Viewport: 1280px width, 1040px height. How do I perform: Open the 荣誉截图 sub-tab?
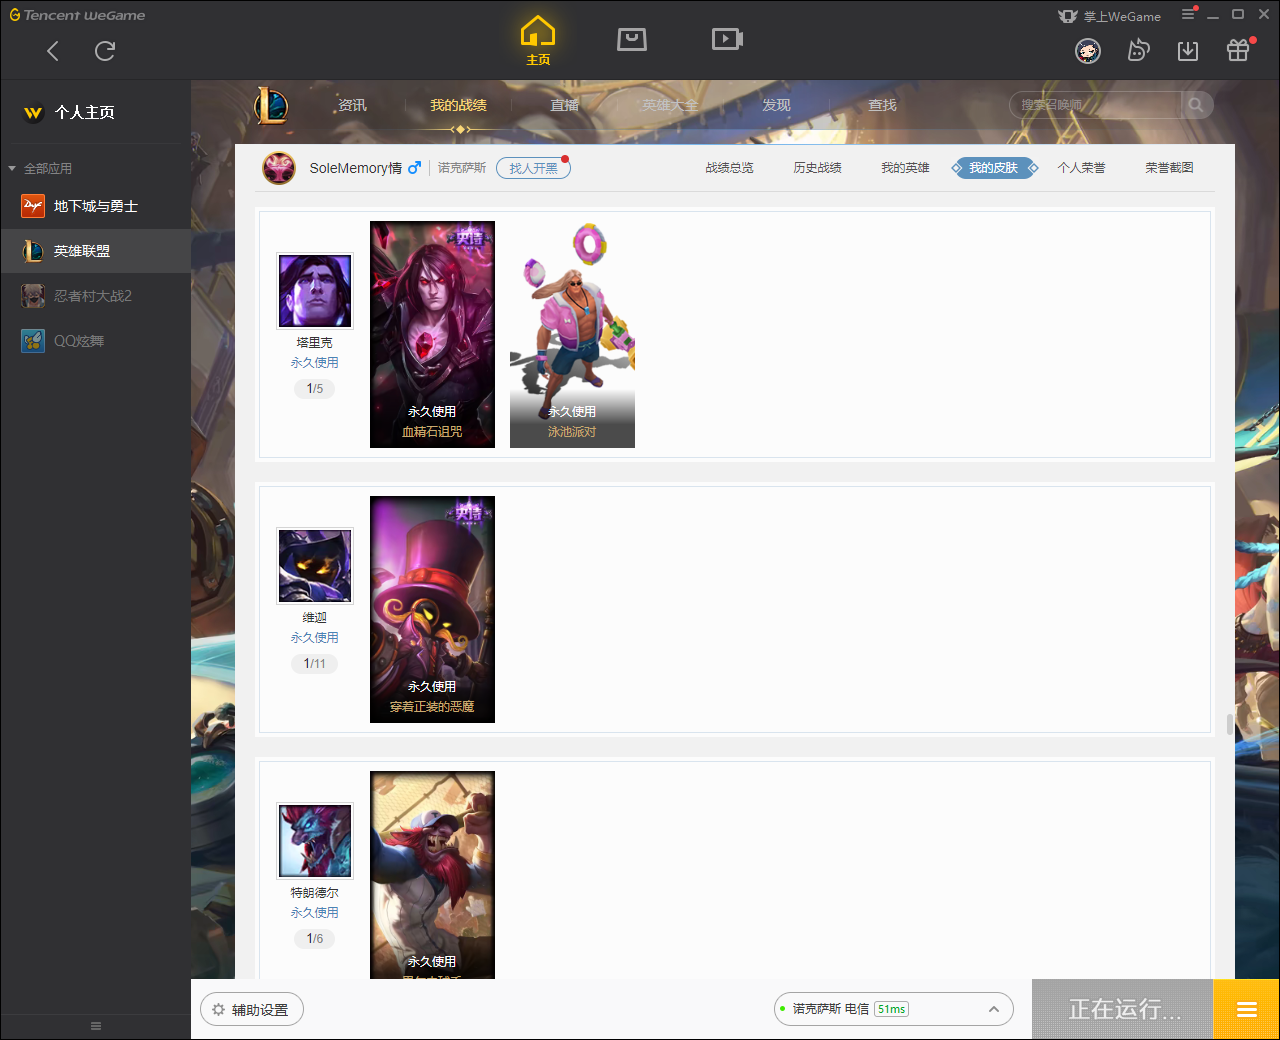click(x=1169, y=168)
